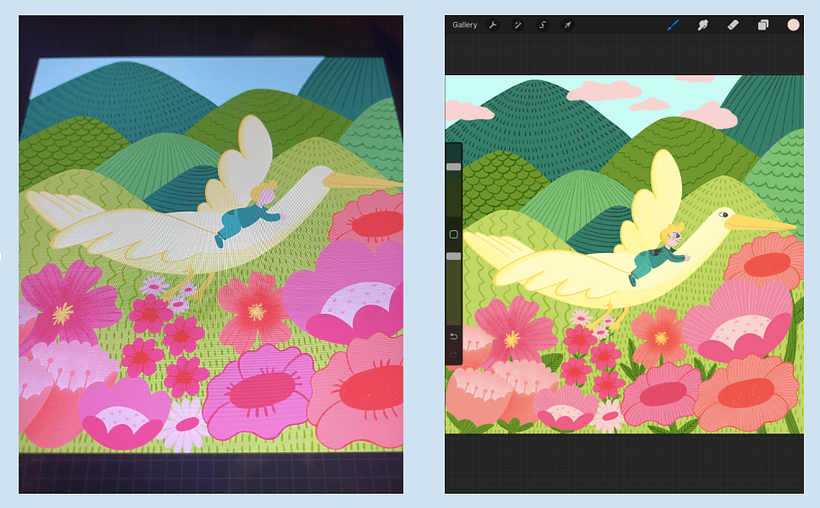Image resolution: width=820 pixels, height=508 pixels.
Task: Click the left photo of the tablet screen
Action: tap(211, 254)
